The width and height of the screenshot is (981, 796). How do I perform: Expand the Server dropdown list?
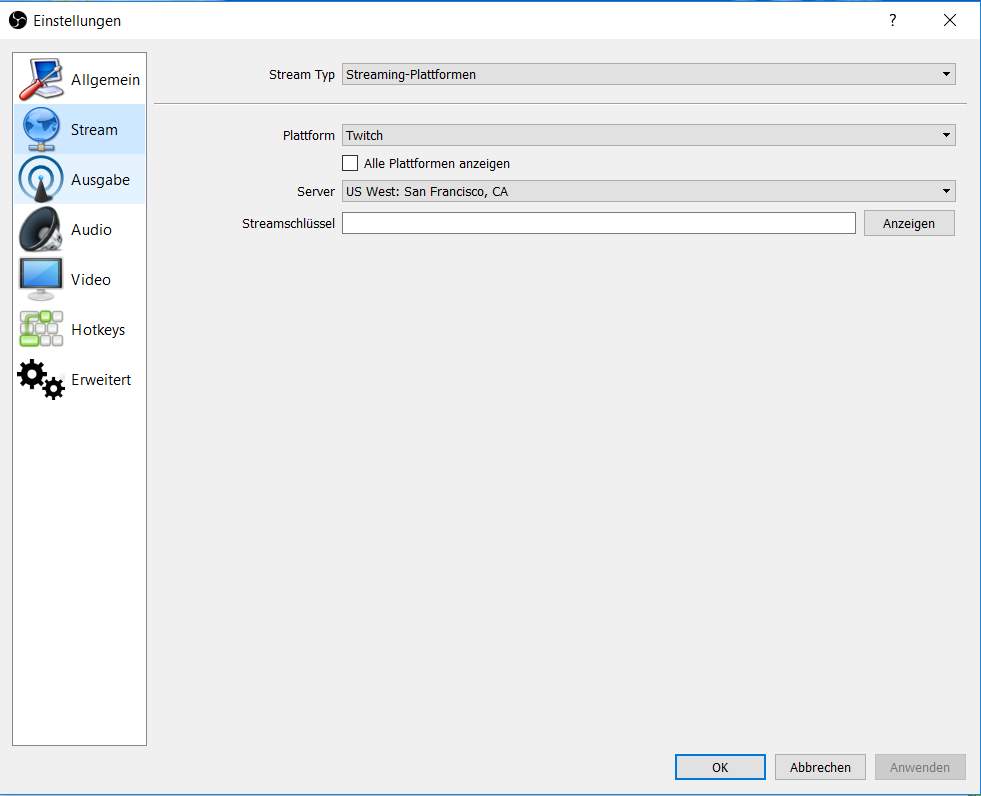tap(648, 191)
